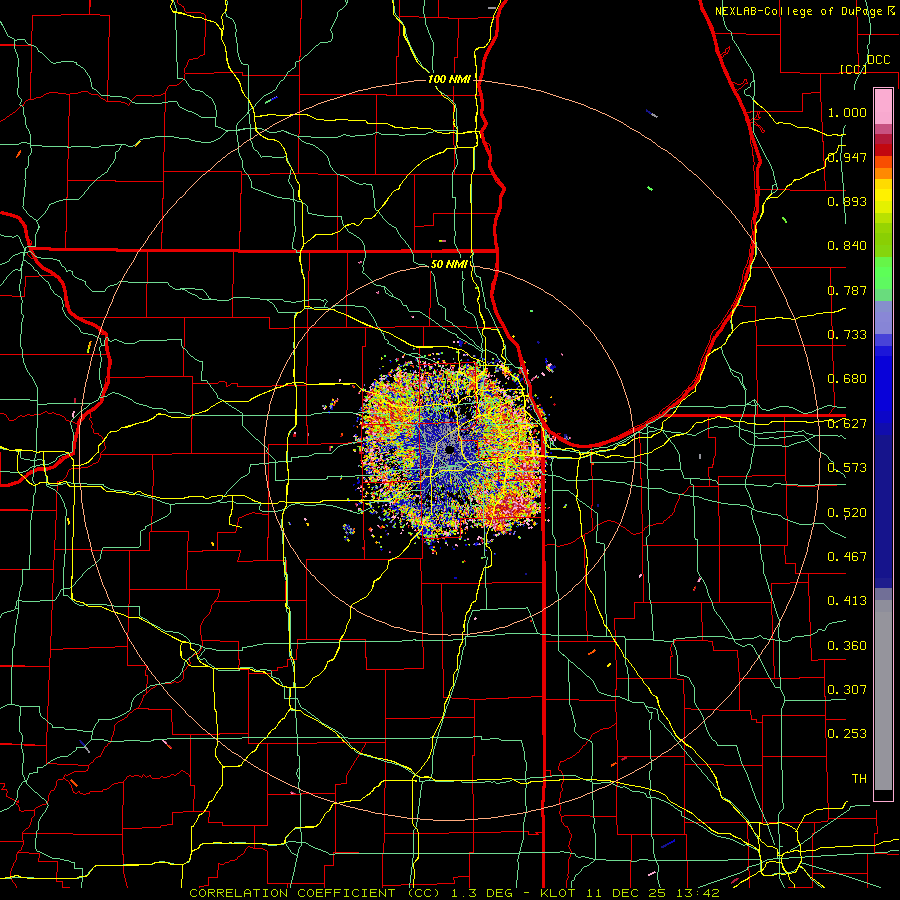Click the Correlation Coefficient product caption
The height and width of the screenshot is (900, 900).
pos(453,893)
